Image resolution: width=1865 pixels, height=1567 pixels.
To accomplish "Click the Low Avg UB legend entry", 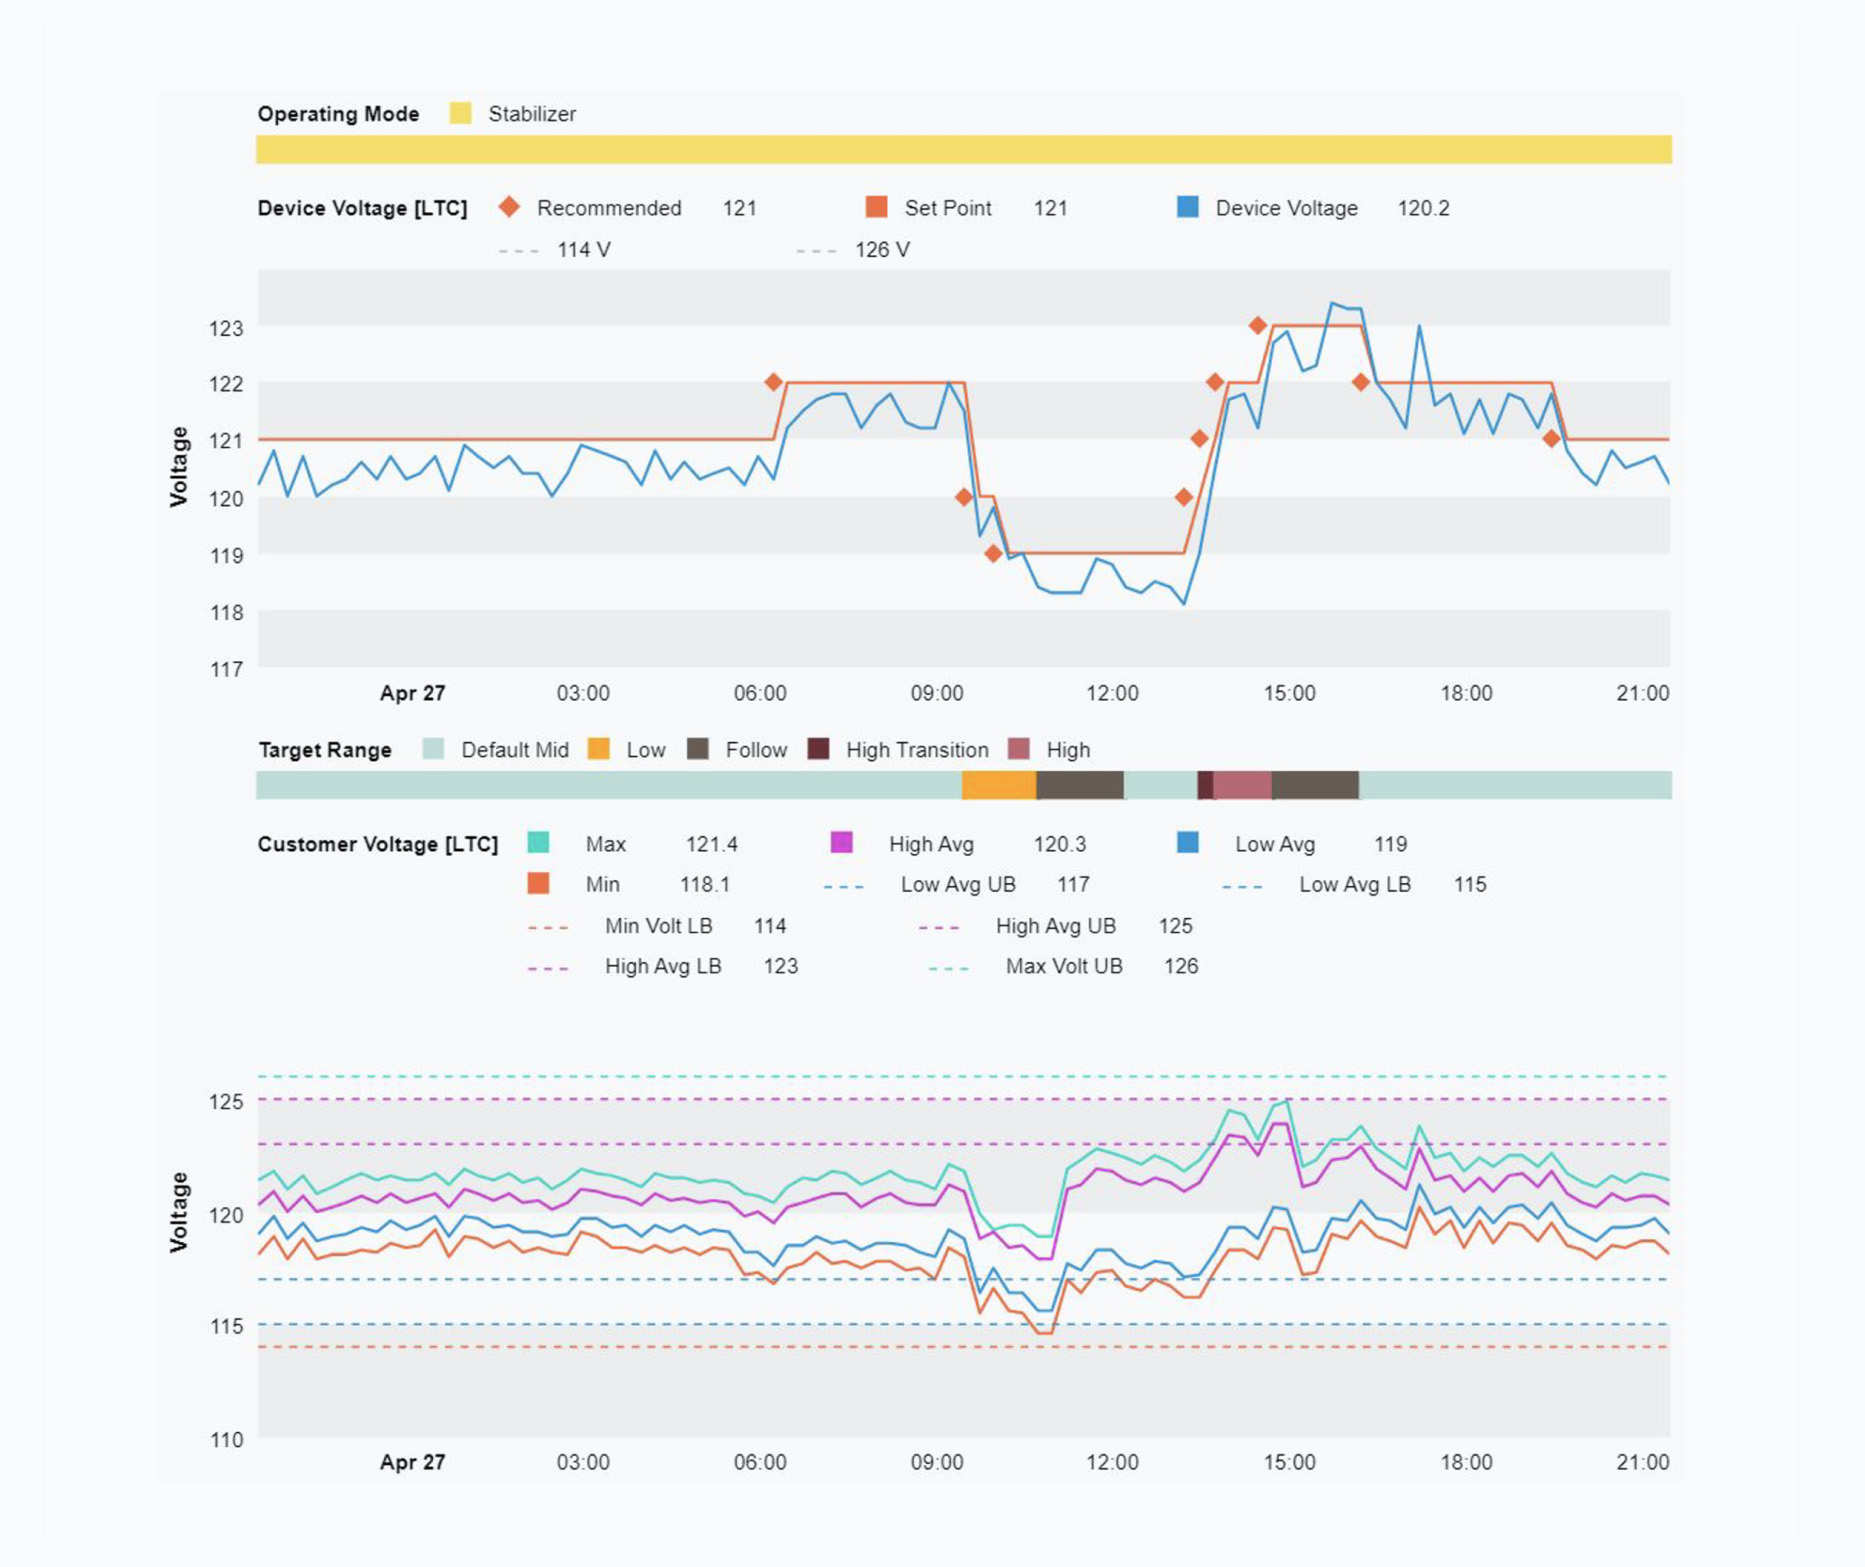I will pos(956,885).
